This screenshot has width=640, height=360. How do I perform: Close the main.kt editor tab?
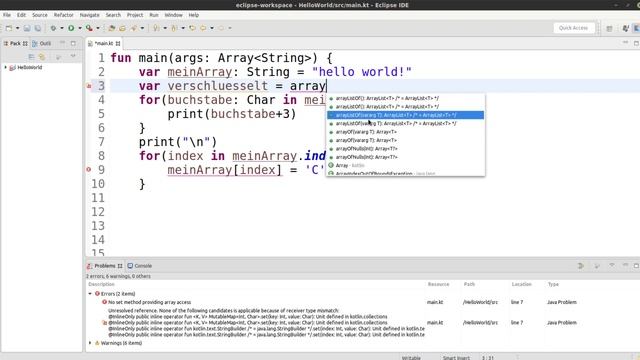click(118, 43)
